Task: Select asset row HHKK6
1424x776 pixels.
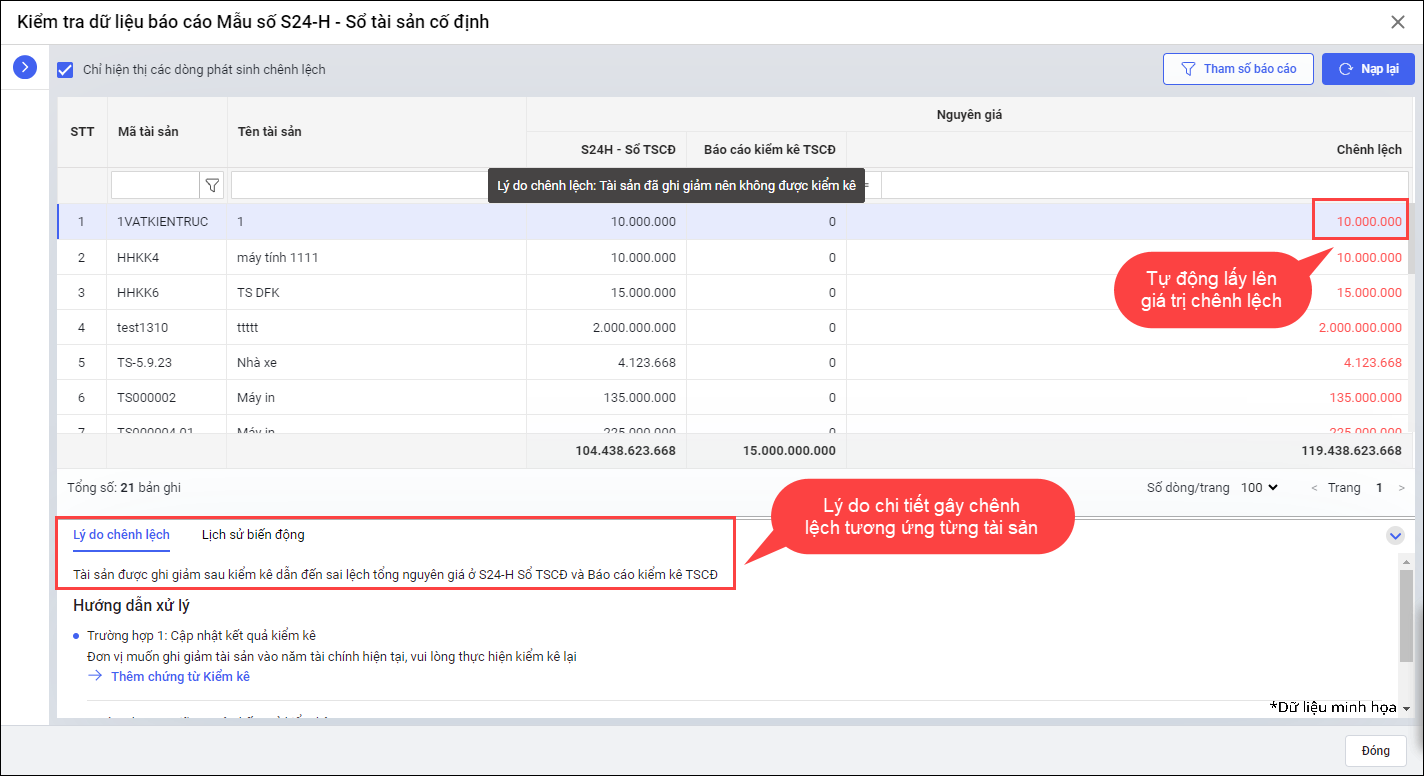Action: [x=733, y=292]
